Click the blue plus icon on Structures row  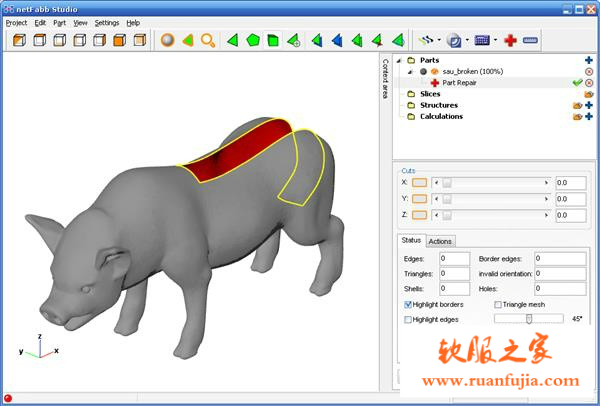589,105
